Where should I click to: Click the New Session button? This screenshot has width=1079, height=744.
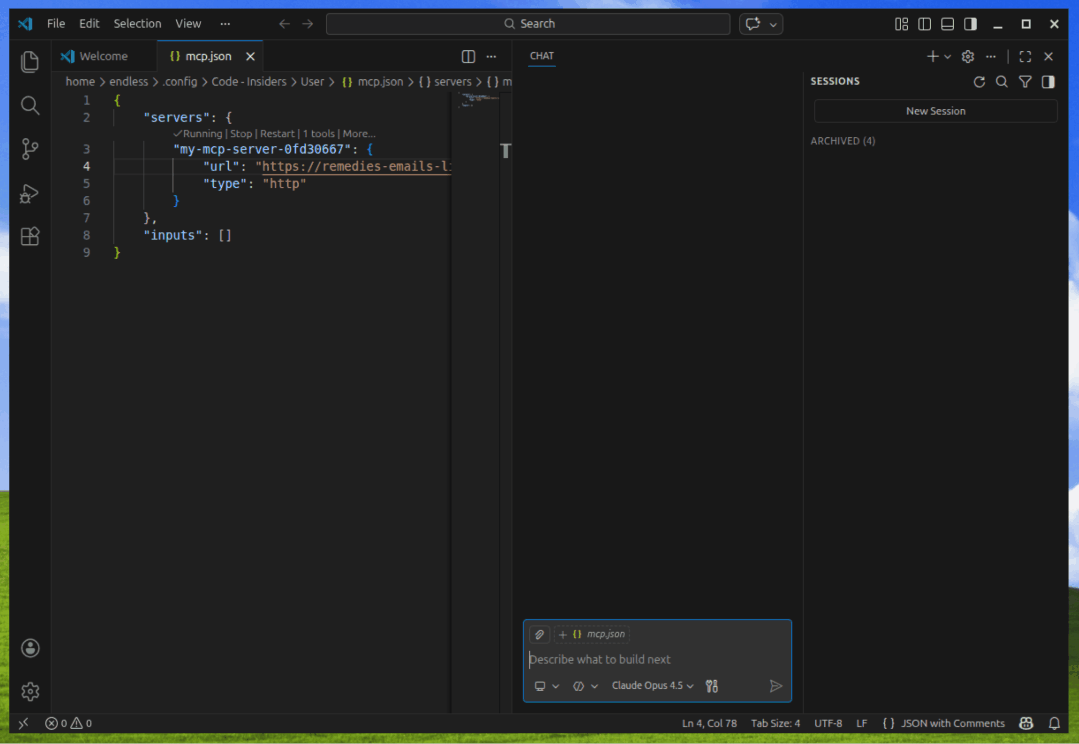click(x=934, y=110)
